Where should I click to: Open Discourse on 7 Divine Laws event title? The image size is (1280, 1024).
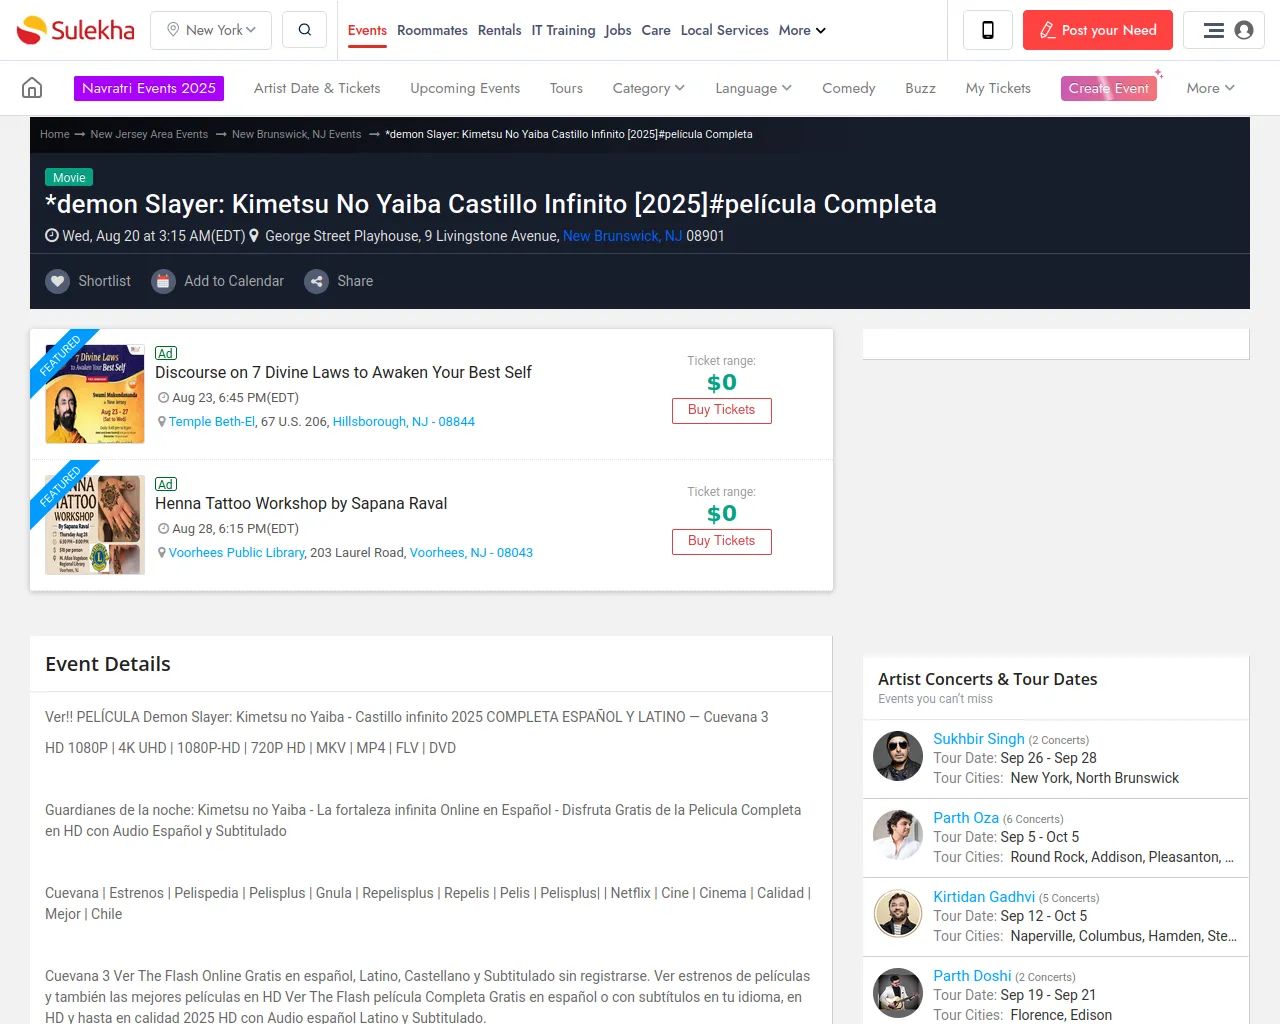pyautogui.click(x=343, y=372)
